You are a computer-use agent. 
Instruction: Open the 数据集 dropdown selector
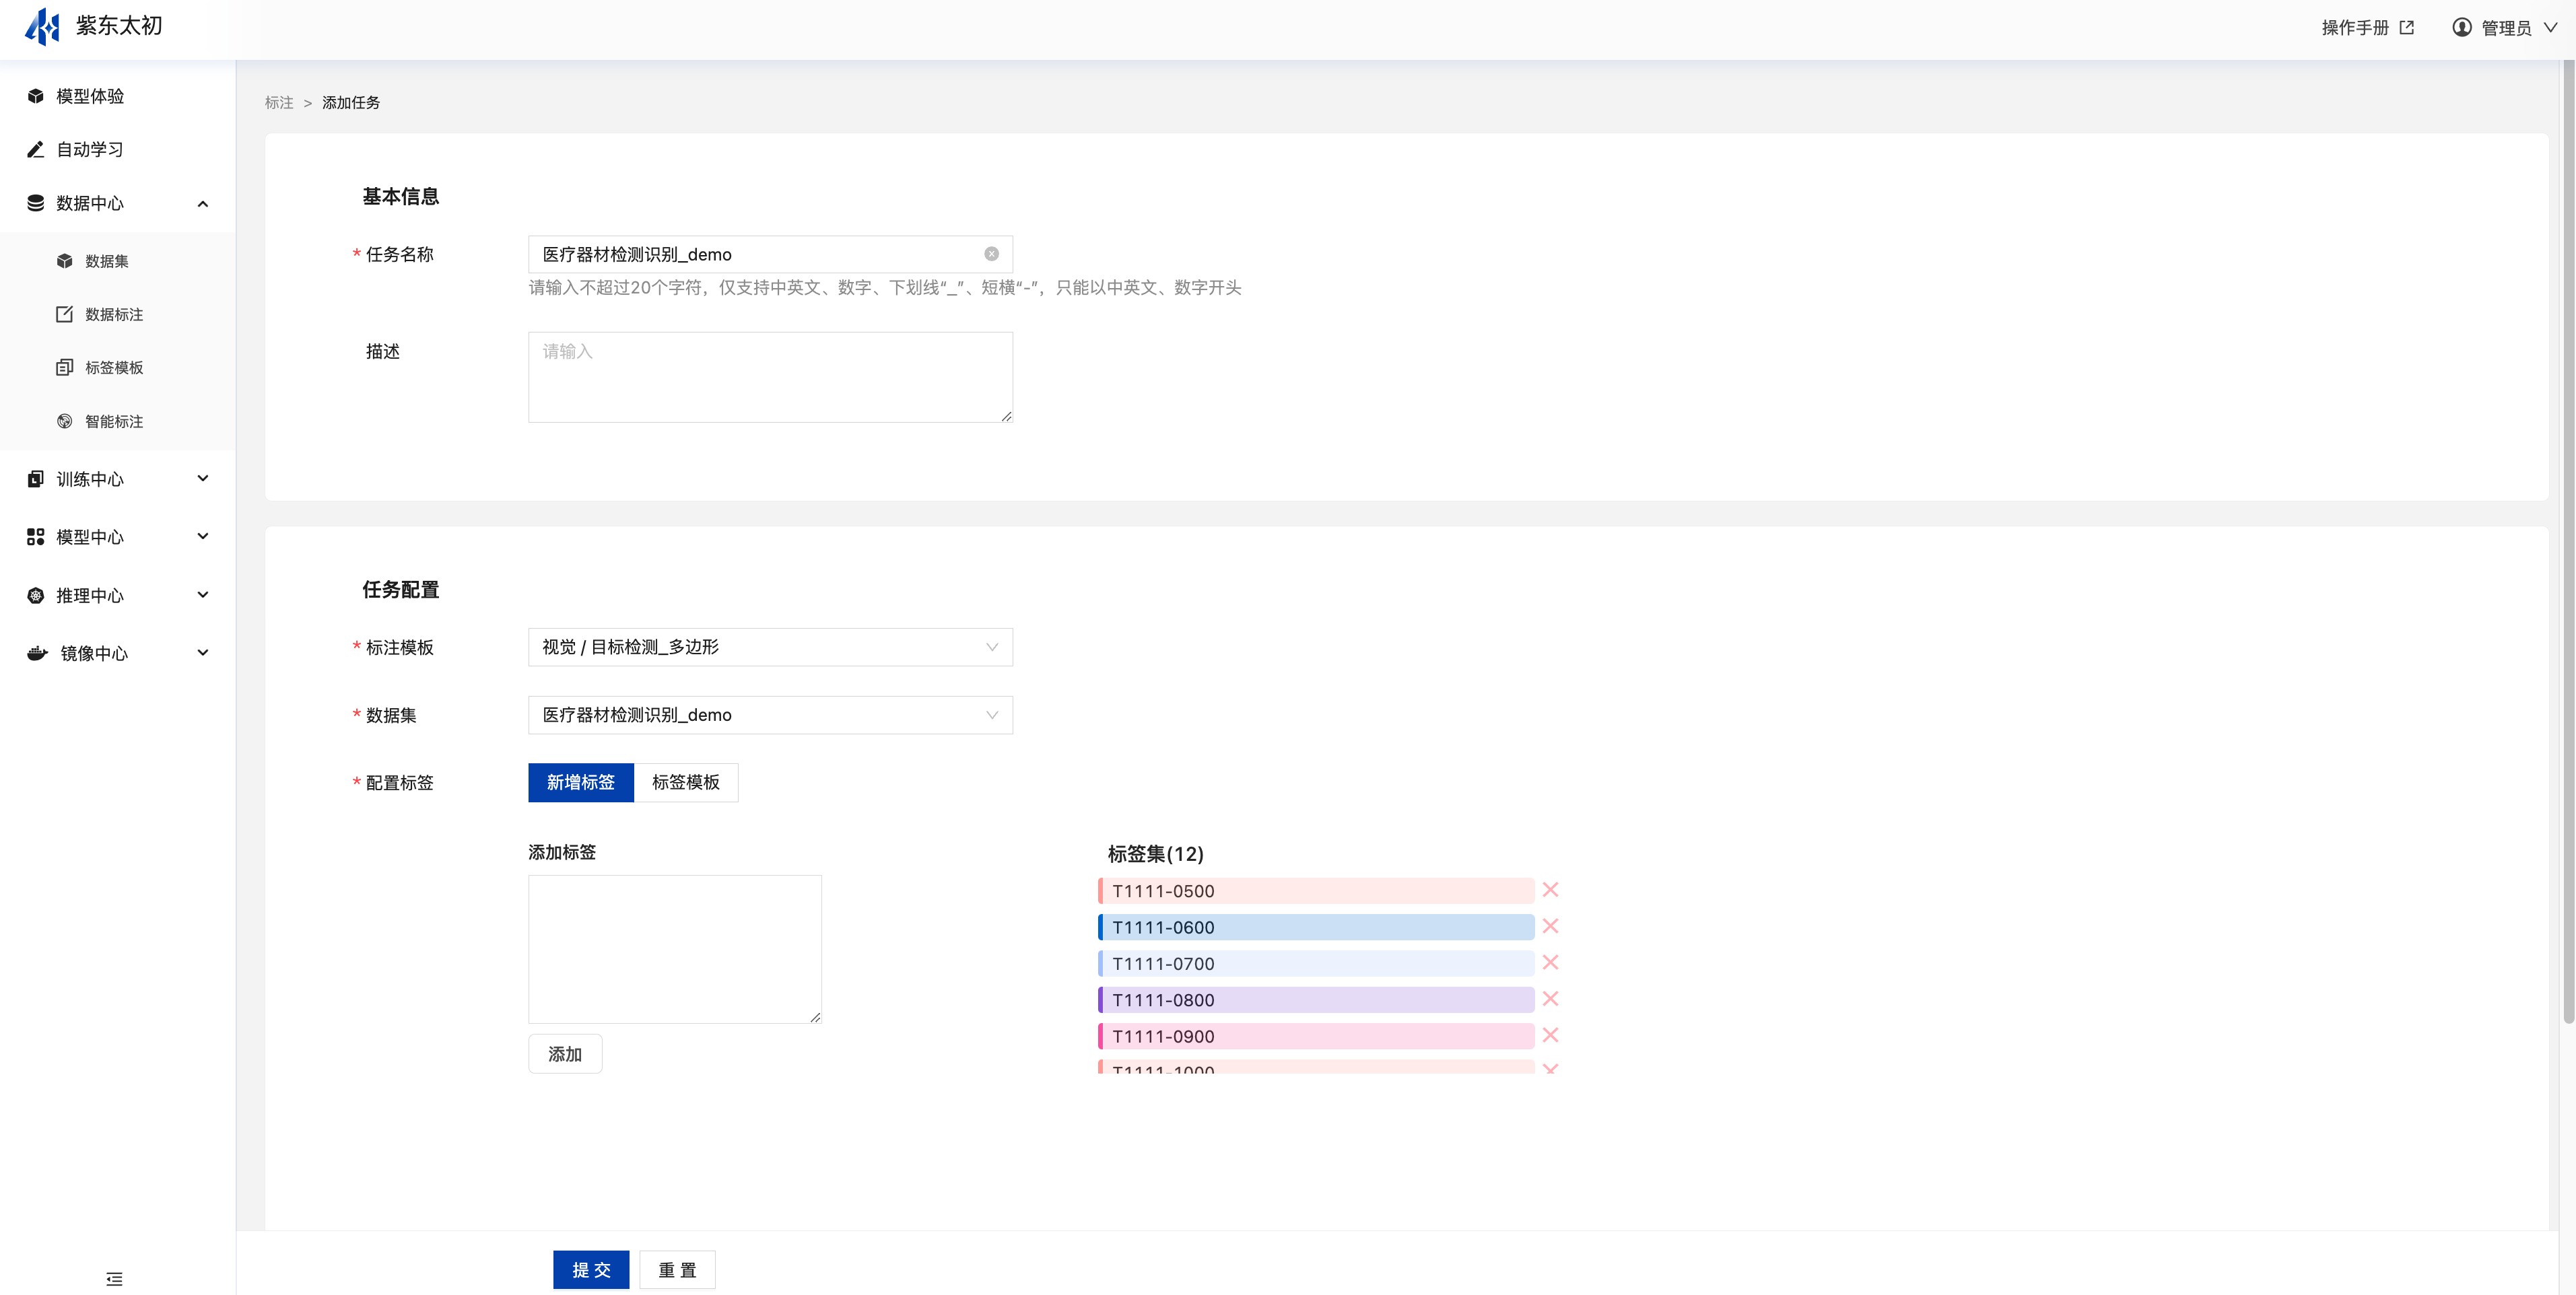point(770,715)
